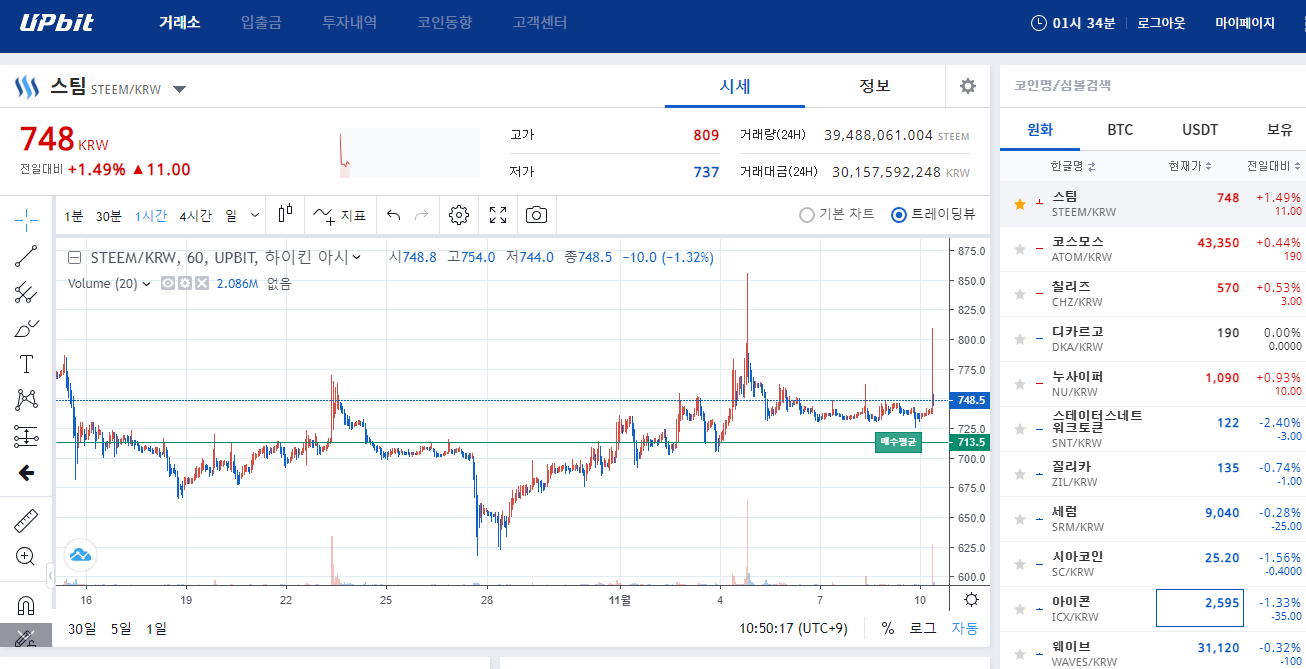Select the BTC market tab
The width and height of the screenshot is (1306, 669).
[1120, 130]
